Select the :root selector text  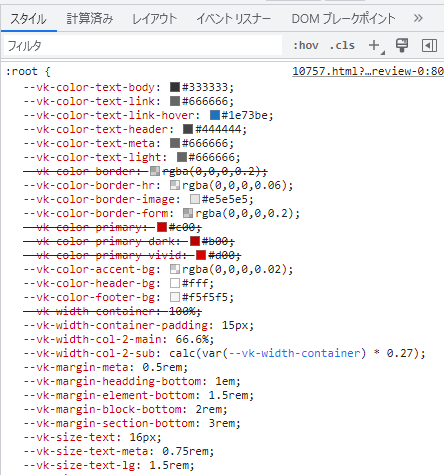pyautogui.click(x=22, y=71)
